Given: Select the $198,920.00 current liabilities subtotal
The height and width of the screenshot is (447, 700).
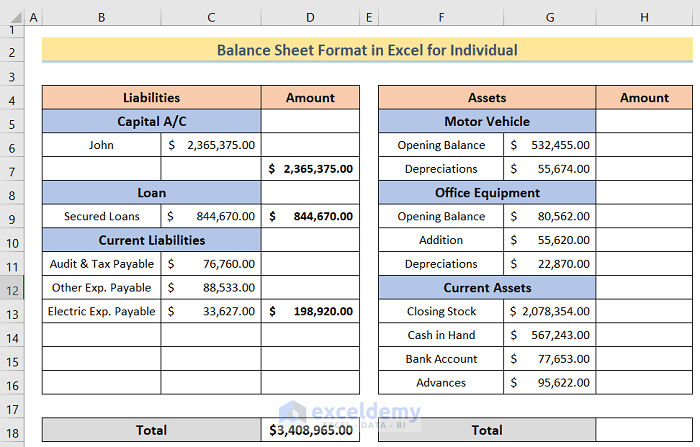Looking at the screenshot, I should coord(310,312).
